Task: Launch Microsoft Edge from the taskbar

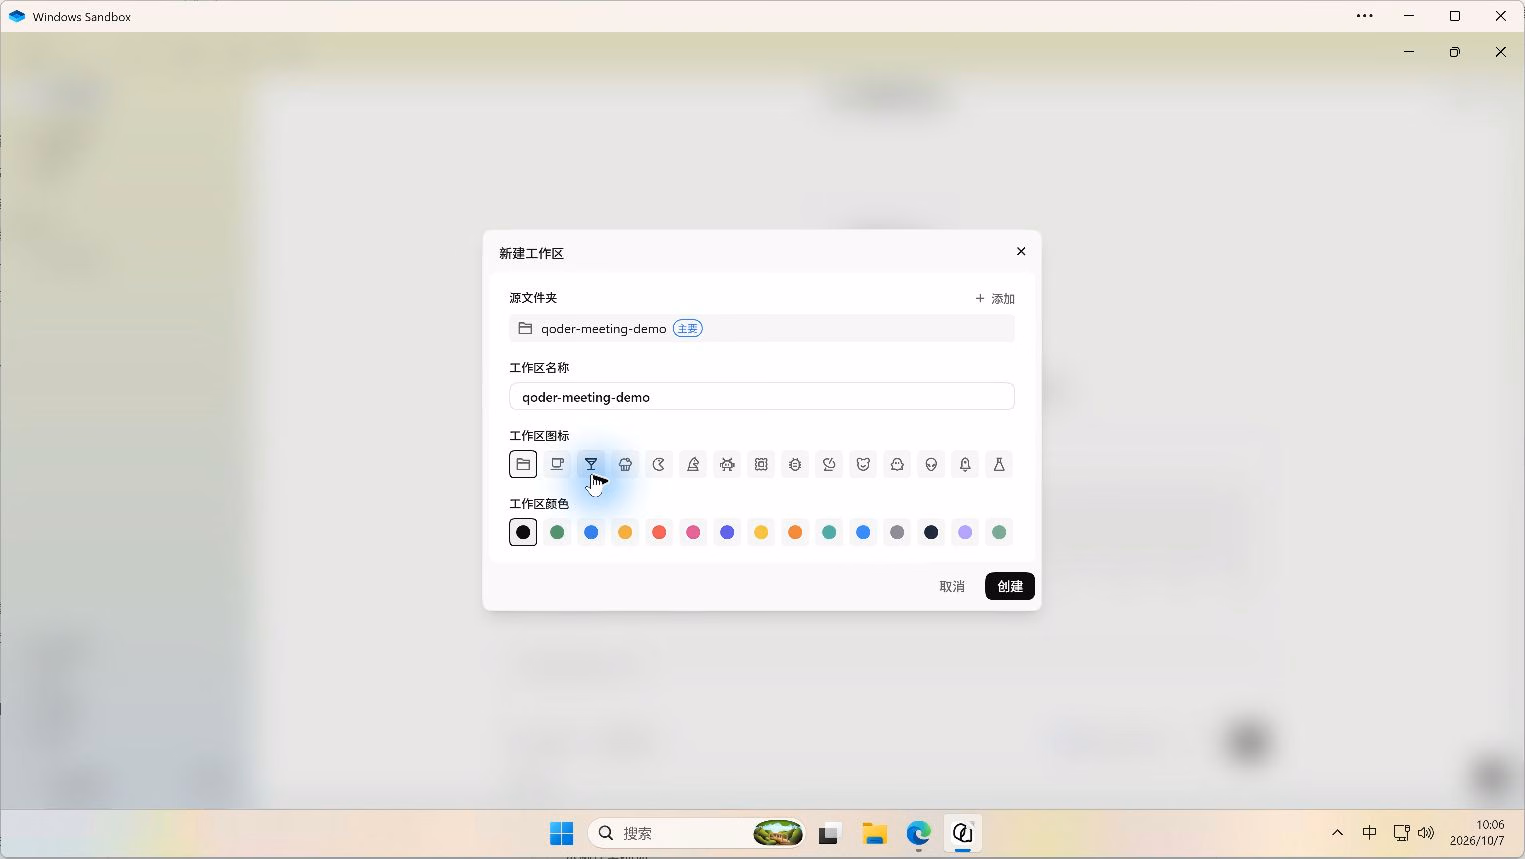Action: pyautogui.click(x=919, y=833)
